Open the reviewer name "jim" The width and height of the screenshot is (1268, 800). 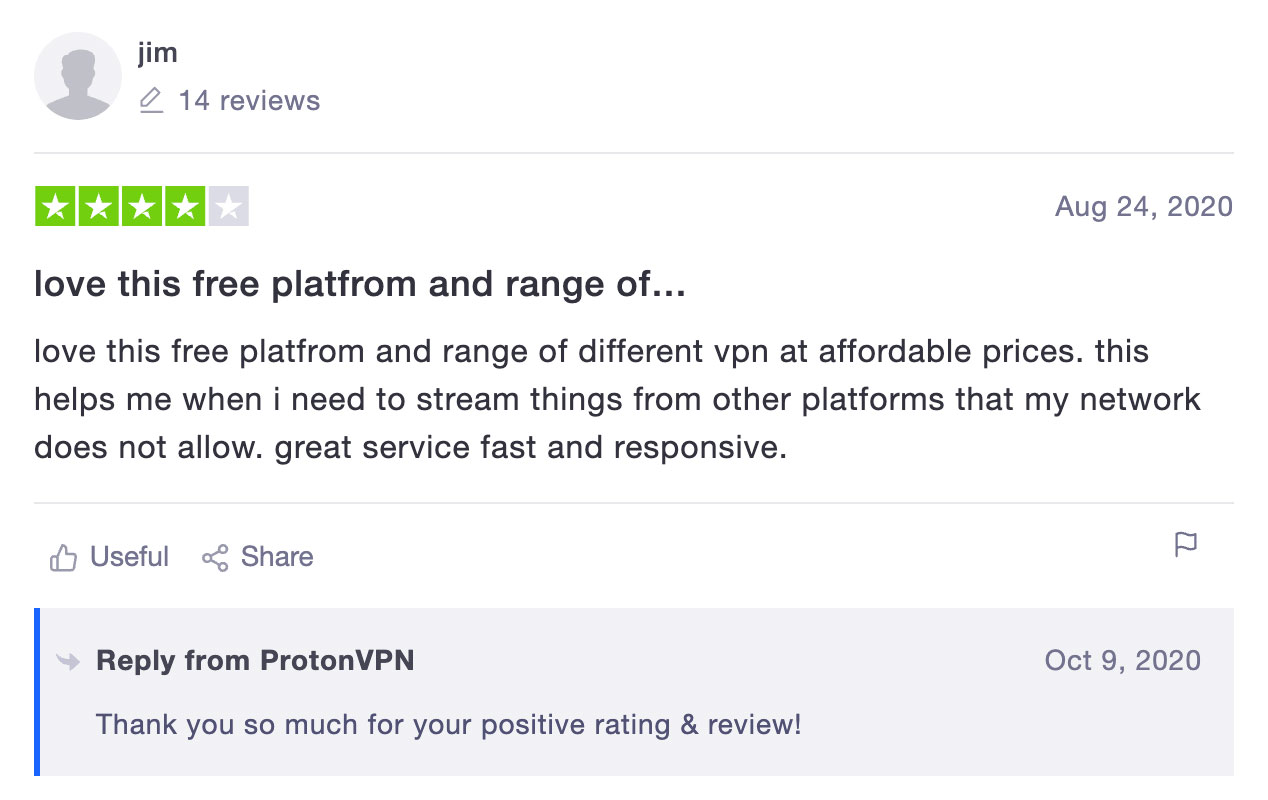tap(158, 52)
